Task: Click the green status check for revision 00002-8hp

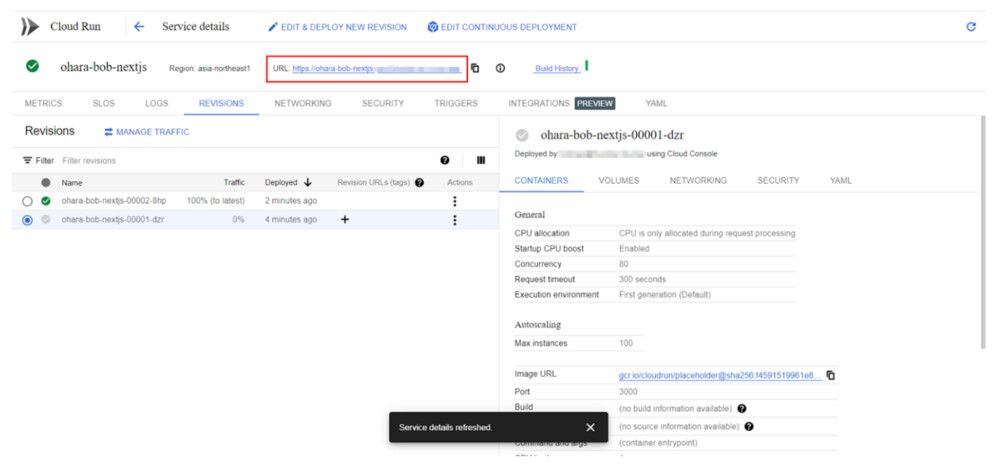Action: click(x=45, y=201)
